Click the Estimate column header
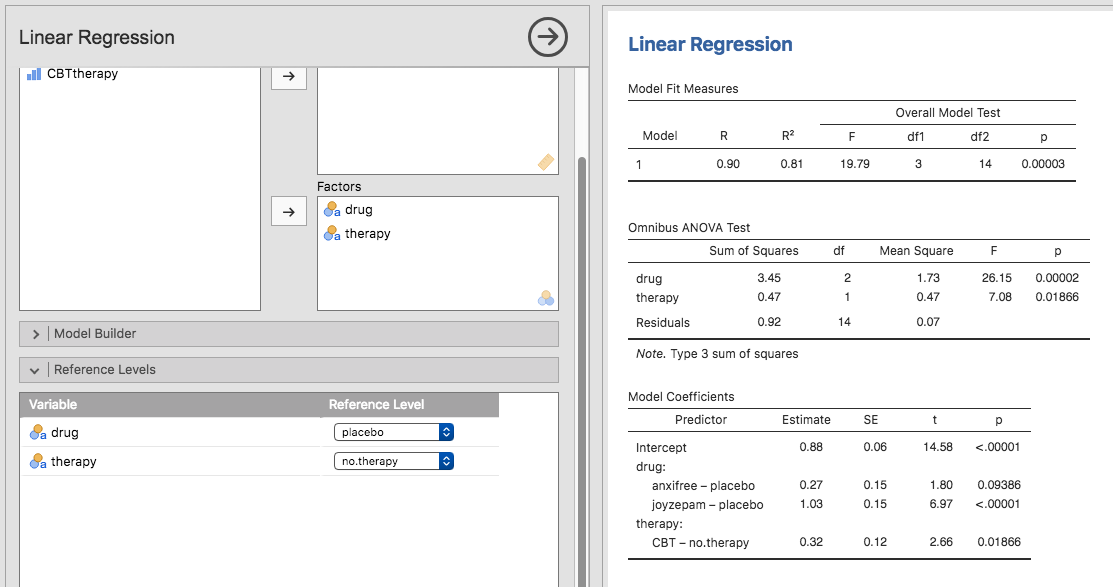 tap(806, 420)
